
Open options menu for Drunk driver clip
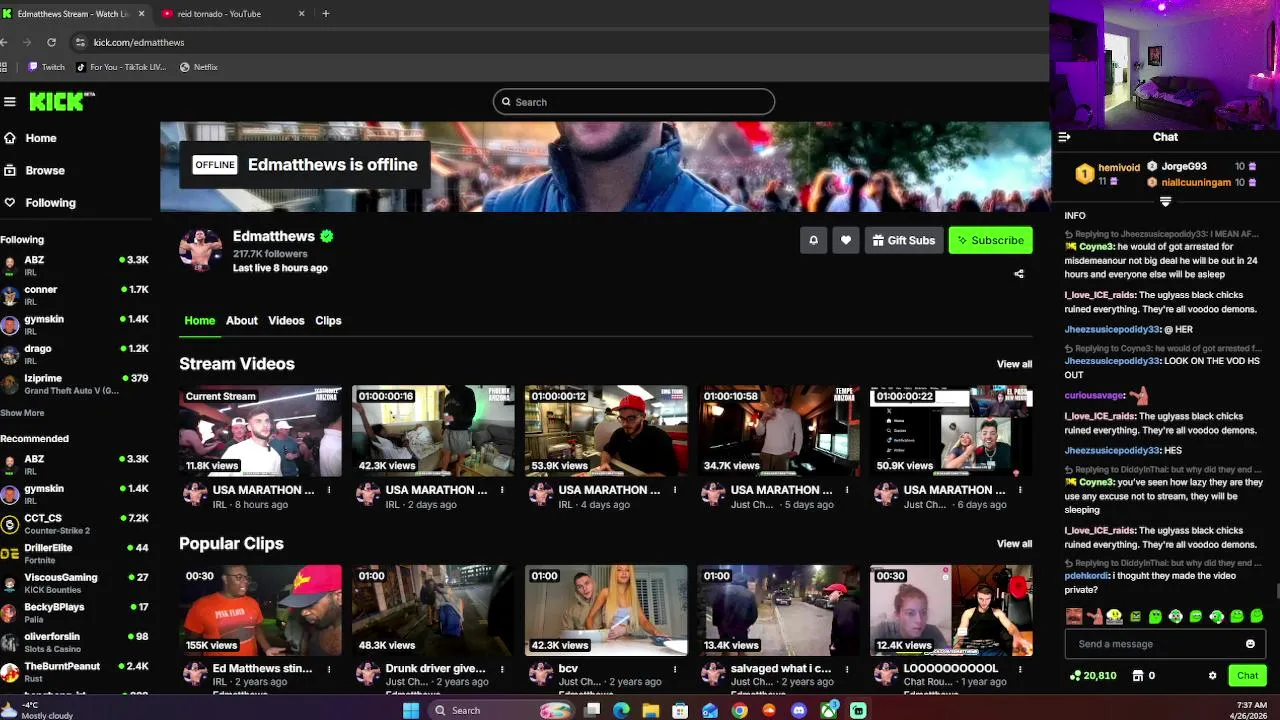[x=502, y=669]
